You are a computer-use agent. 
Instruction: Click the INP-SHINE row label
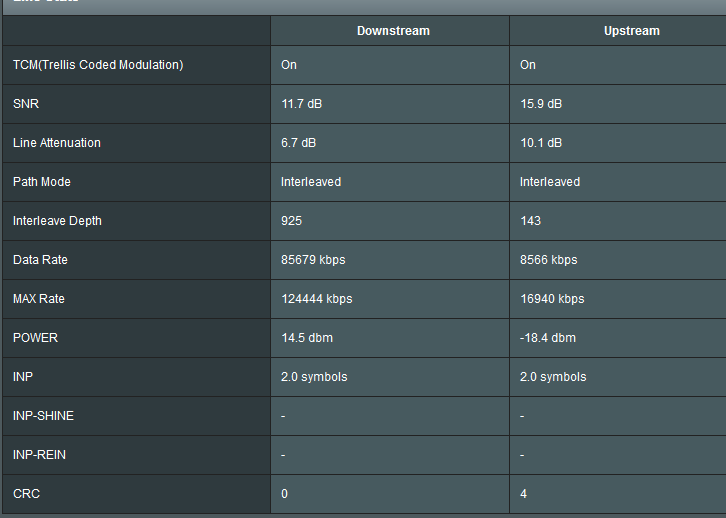tap(43, 416)
